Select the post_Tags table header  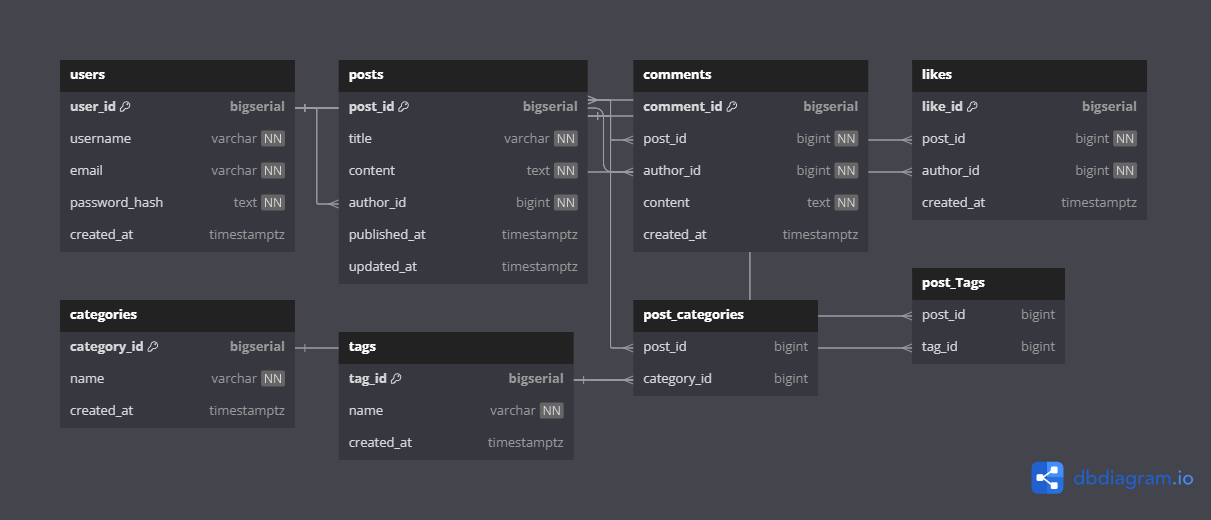(987, 283)
